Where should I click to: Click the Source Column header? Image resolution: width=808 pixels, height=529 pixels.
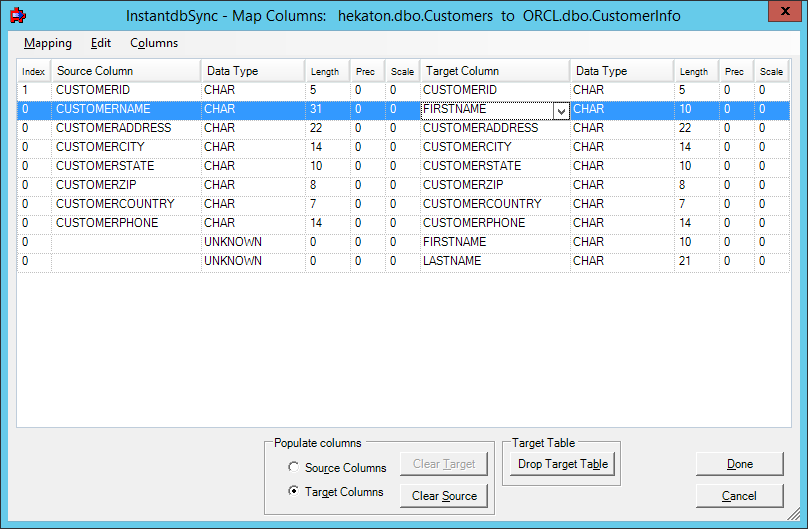click(126, 71)
